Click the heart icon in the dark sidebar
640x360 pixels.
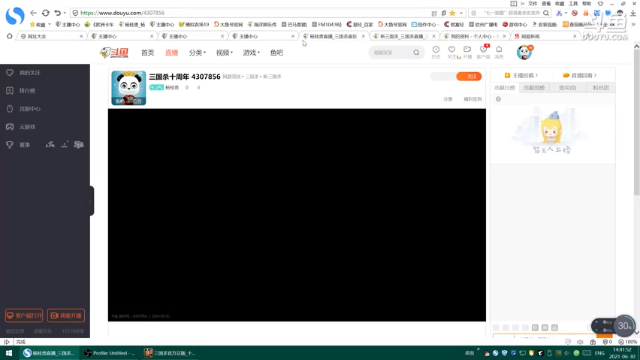tap(10, 73)
